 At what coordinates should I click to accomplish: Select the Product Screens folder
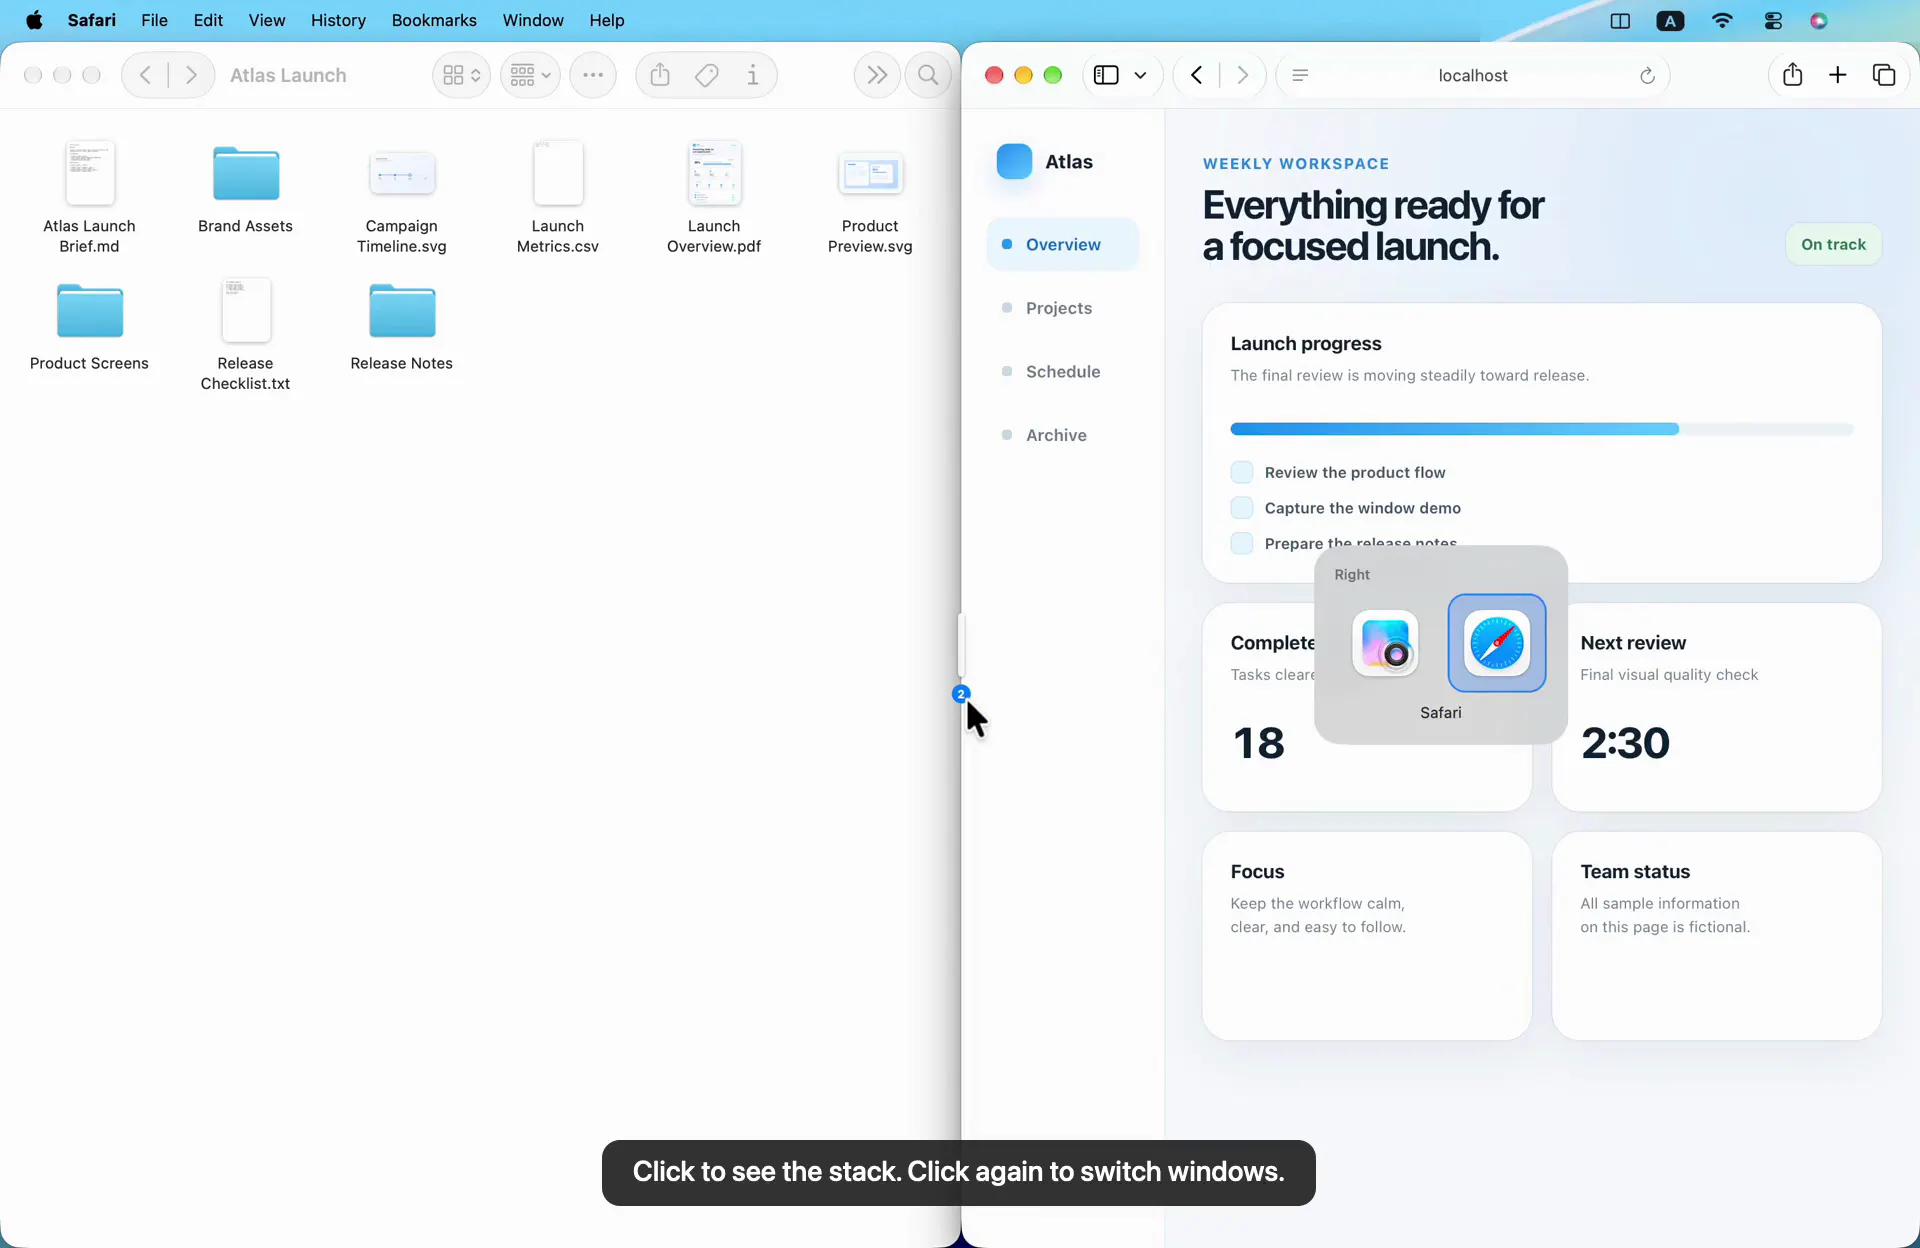point(89,326)
